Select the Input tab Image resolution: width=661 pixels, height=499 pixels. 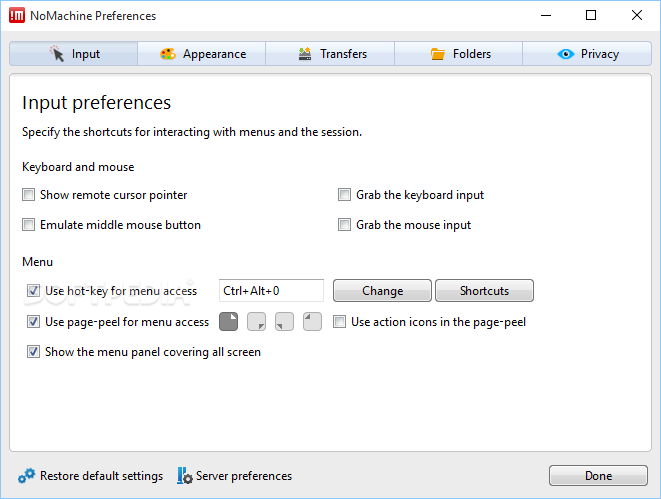tap(73, 54)
